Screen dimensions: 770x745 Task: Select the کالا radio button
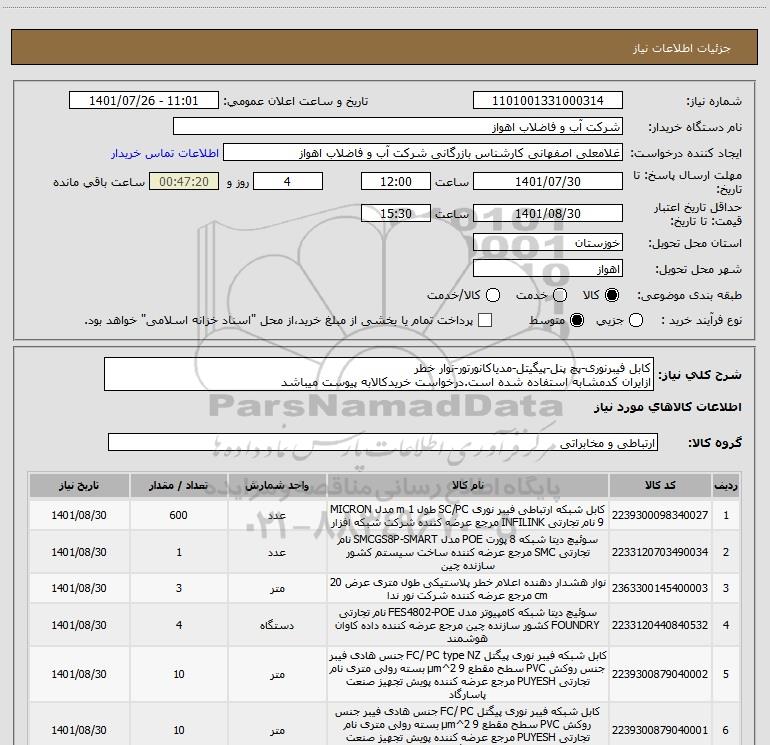(x=612, y=295)
